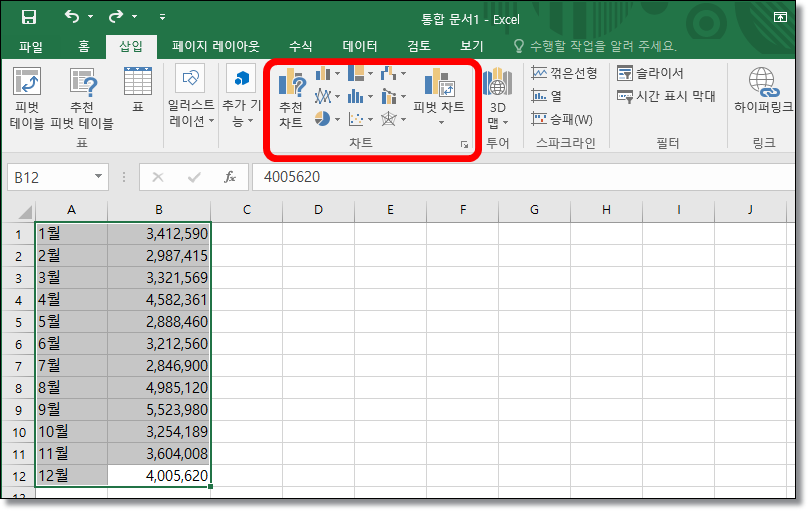
Task: Click the 3D 맵 button
Action: tap(497, 98)
